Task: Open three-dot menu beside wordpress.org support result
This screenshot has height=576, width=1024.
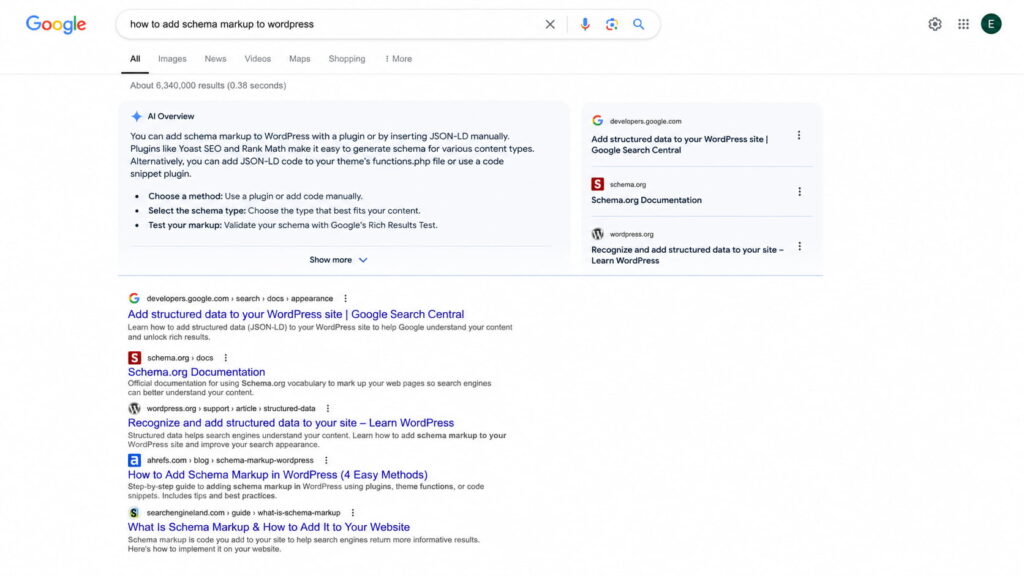Action: (x=328, y=408)
